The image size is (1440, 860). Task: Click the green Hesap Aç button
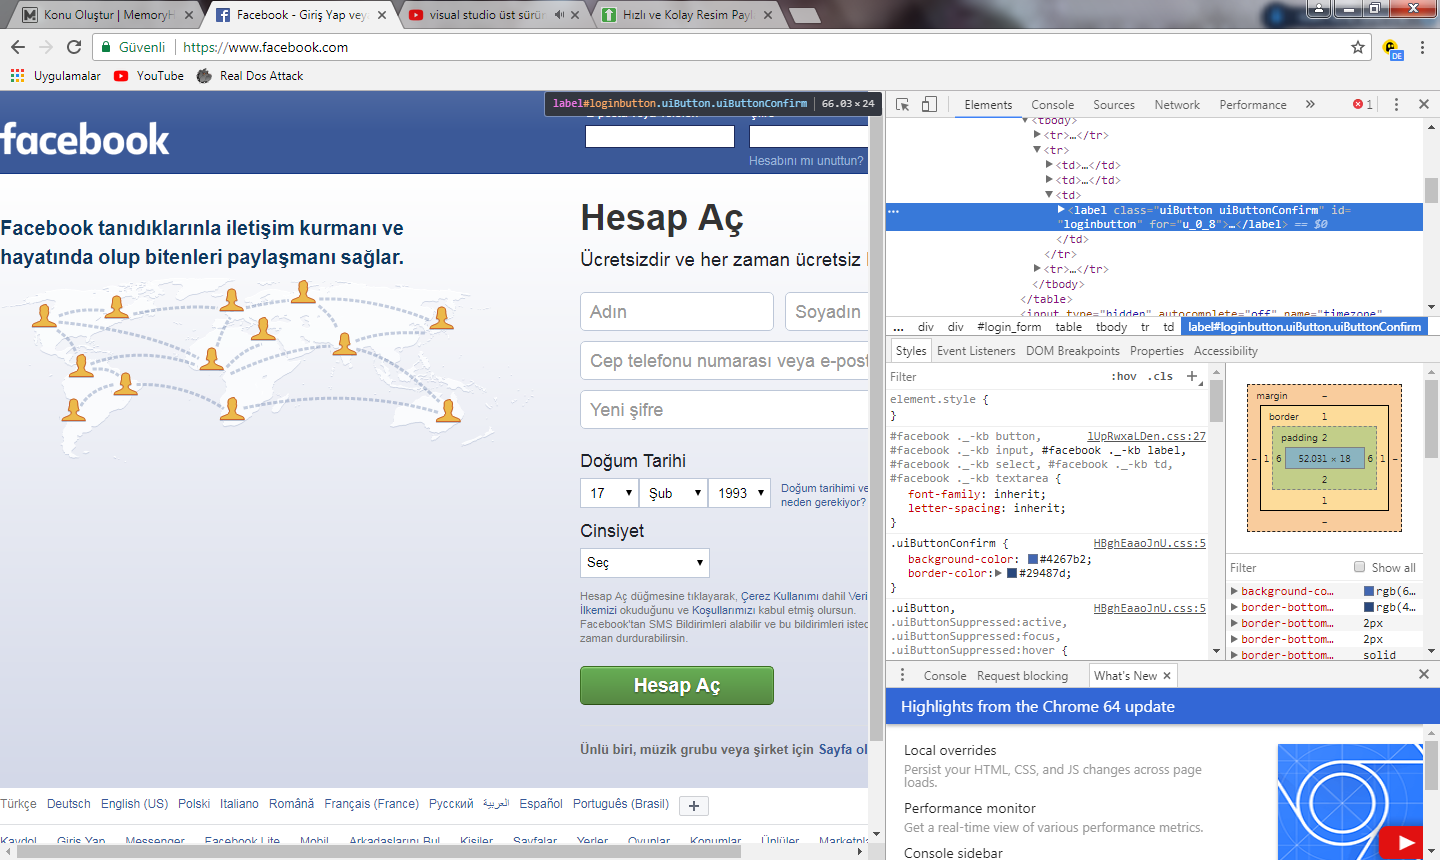[x=677, y=685]
